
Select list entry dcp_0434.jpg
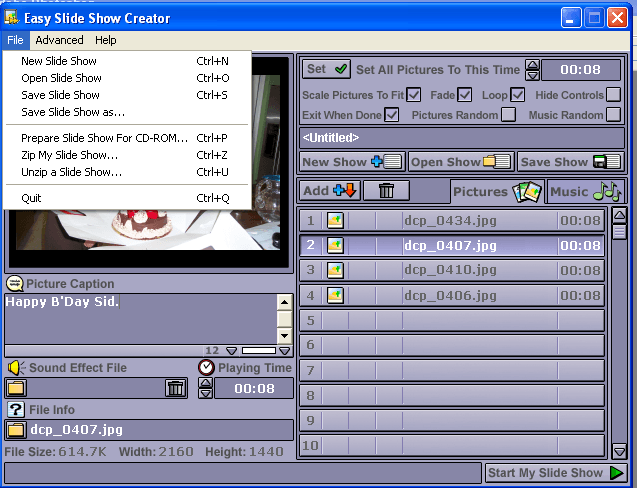451,221
